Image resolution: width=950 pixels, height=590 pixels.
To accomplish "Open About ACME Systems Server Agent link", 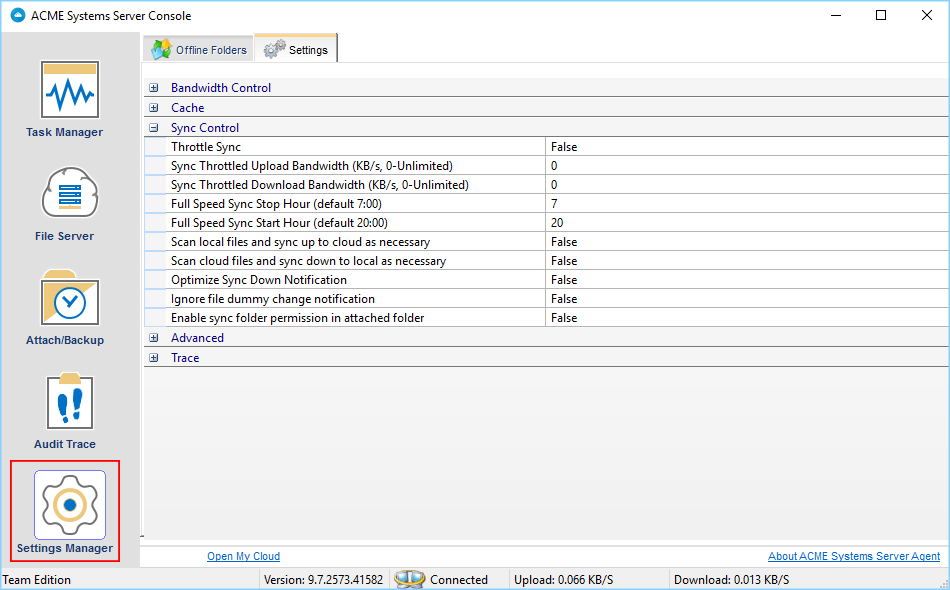I will [854, 556].
